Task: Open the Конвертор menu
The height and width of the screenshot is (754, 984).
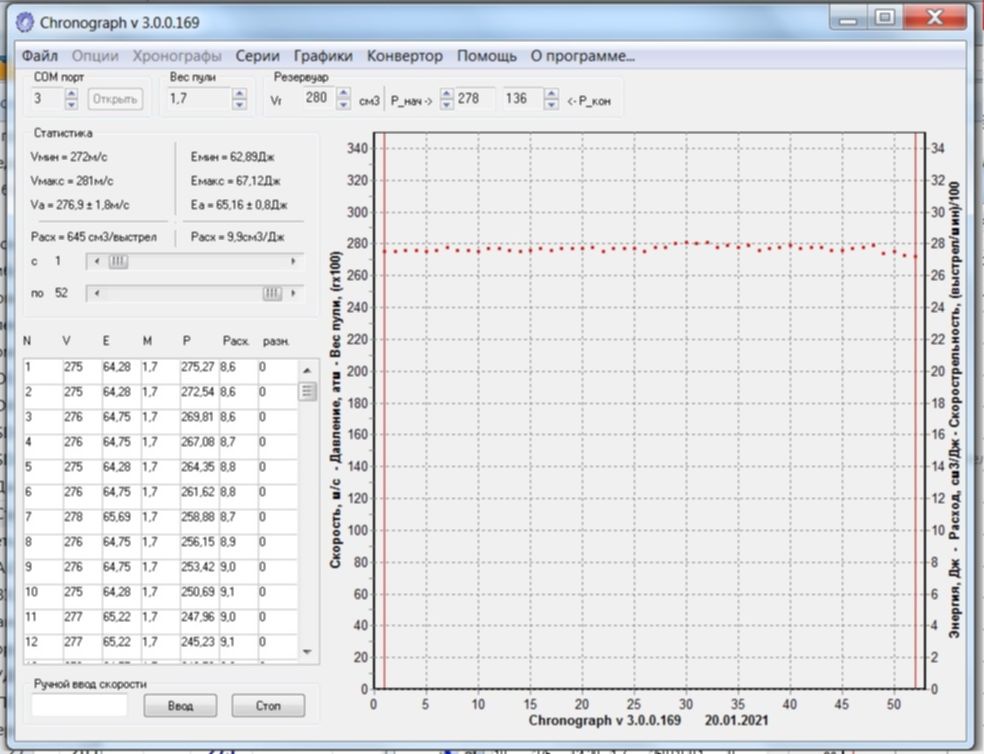Action: click(404, 56)
